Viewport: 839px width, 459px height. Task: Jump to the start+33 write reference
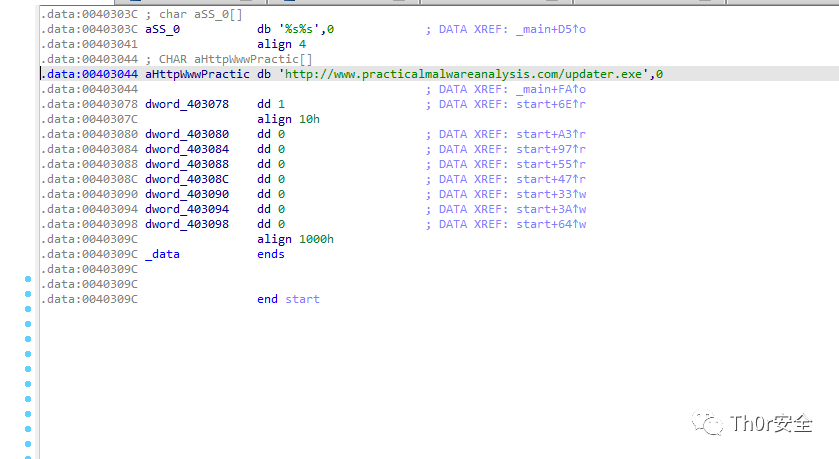pos(551,194)
